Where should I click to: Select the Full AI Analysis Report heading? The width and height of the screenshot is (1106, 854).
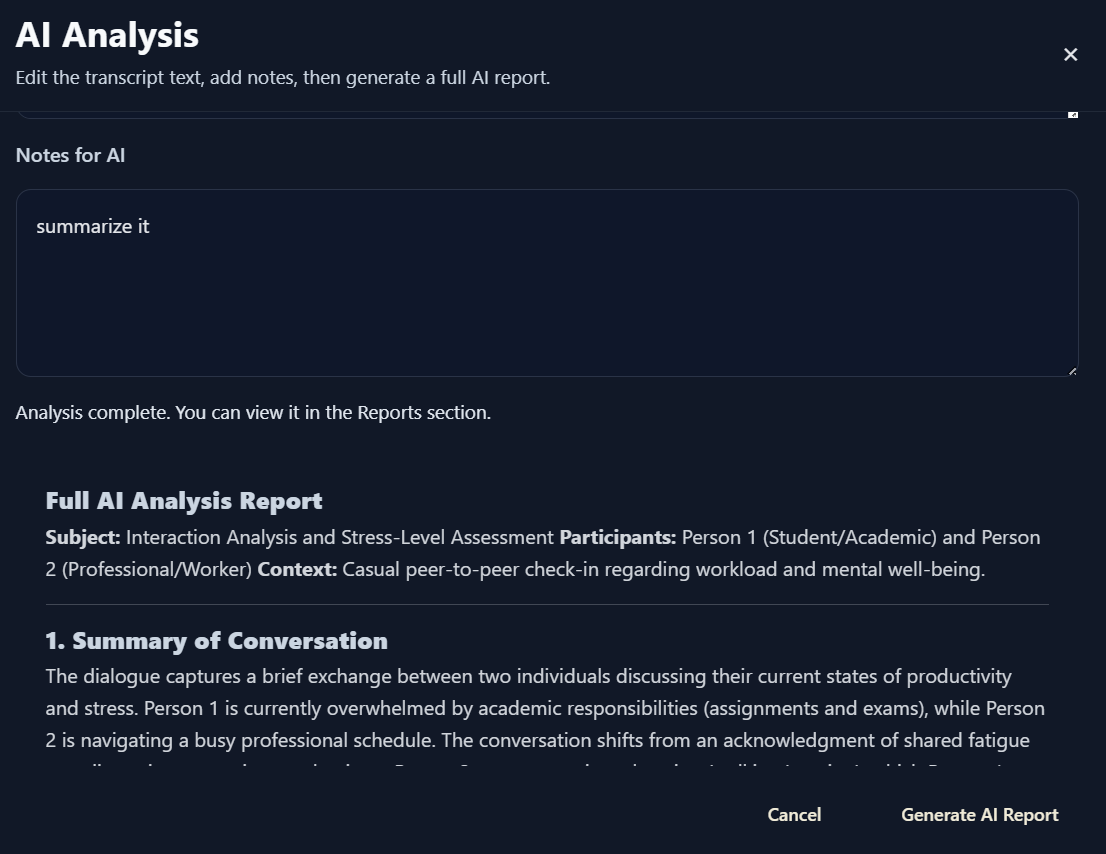(184, 501)
